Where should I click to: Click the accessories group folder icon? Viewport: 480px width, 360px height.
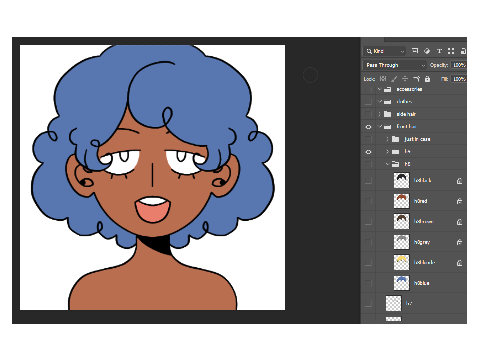[x=387, y=89]
